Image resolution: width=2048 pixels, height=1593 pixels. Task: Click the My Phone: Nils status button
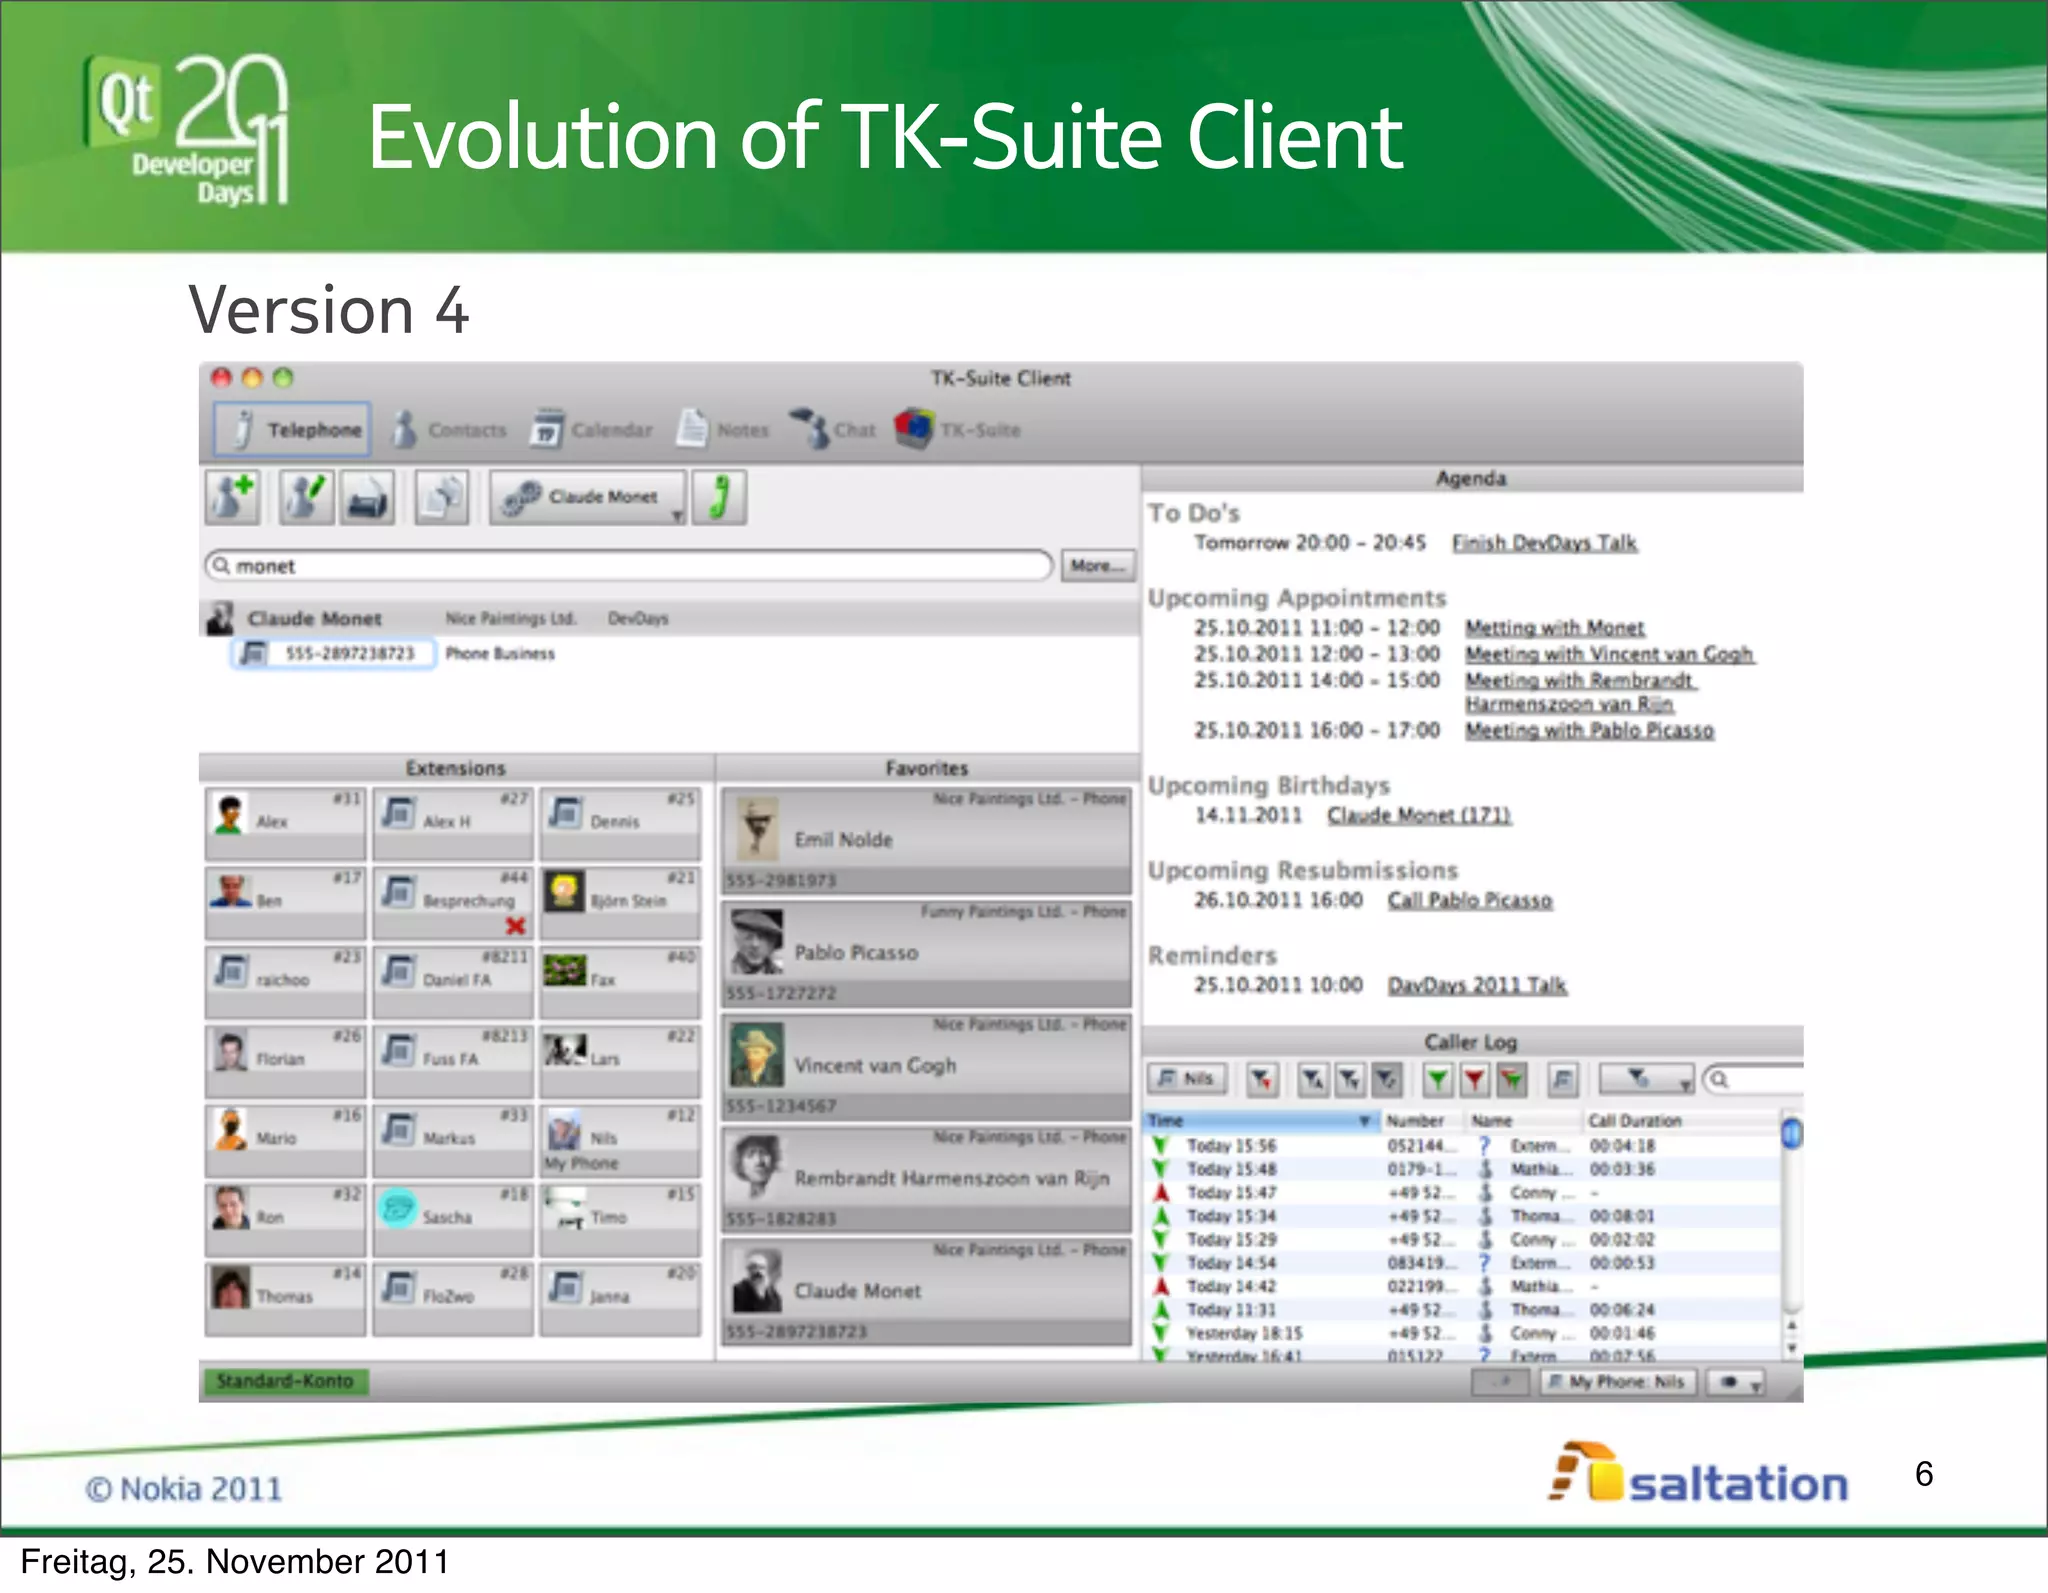point(1618,1382)
